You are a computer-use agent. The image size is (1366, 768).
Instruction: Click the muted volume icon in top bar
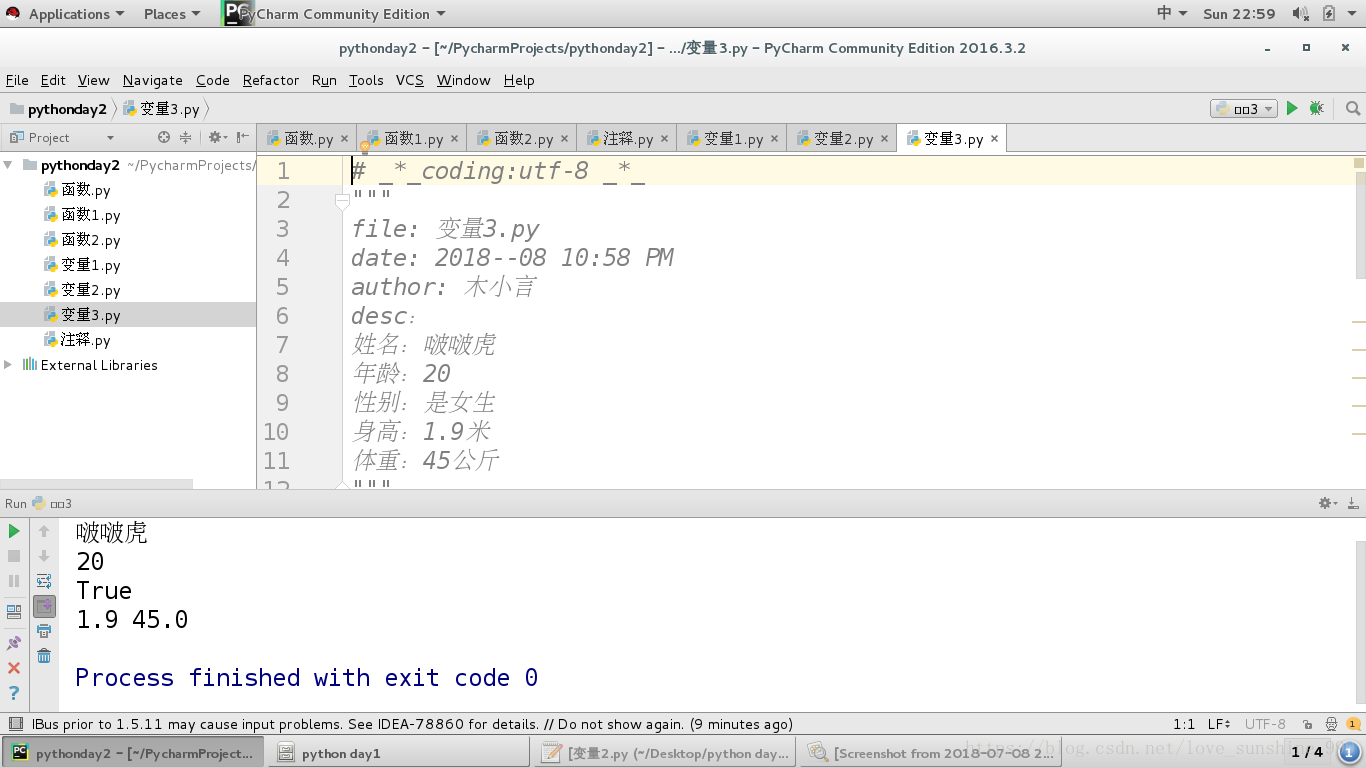[1300, 14]
